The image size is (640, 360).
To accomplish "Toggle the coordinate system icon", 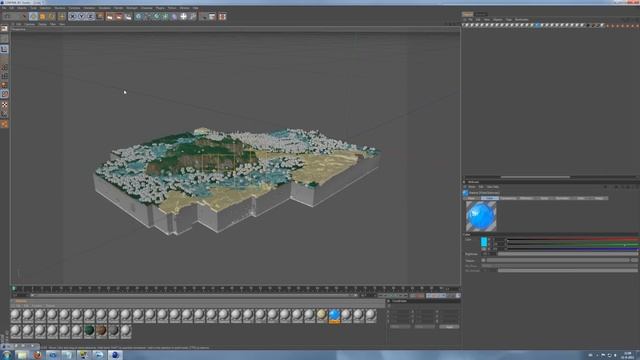I will point(100,16).
